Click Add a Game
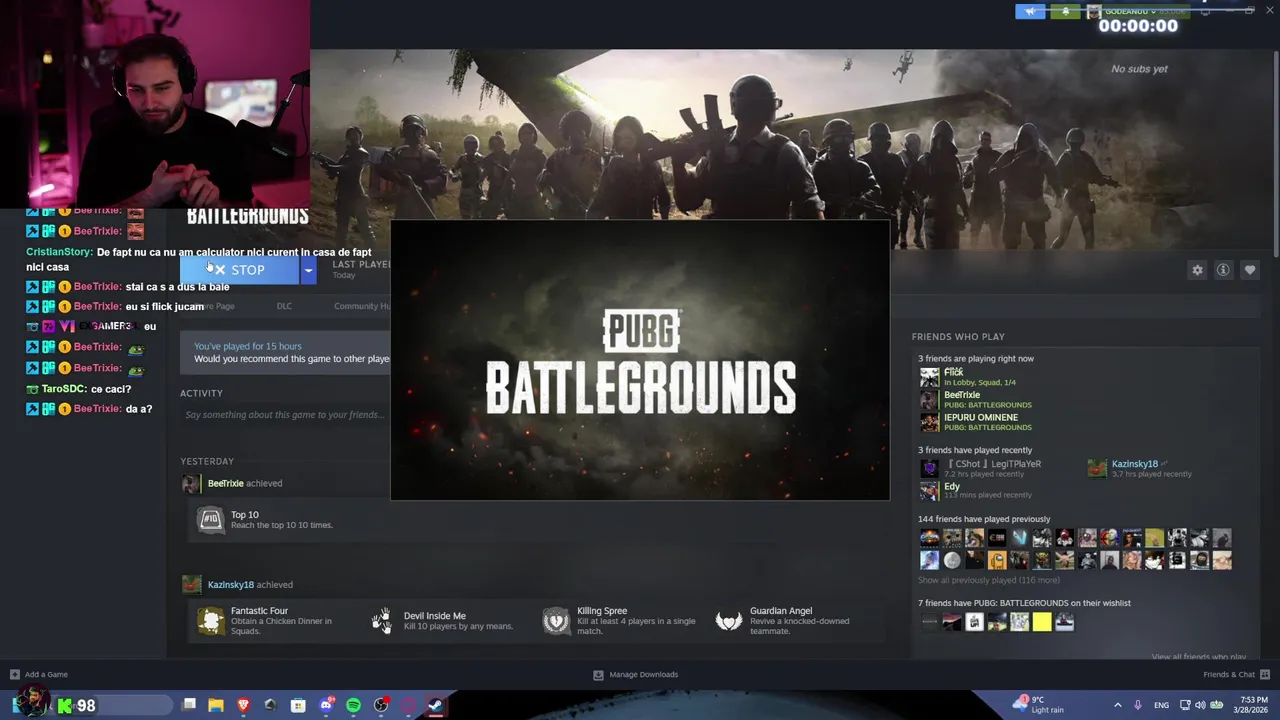1280x720 pixels. click(39, 674)
